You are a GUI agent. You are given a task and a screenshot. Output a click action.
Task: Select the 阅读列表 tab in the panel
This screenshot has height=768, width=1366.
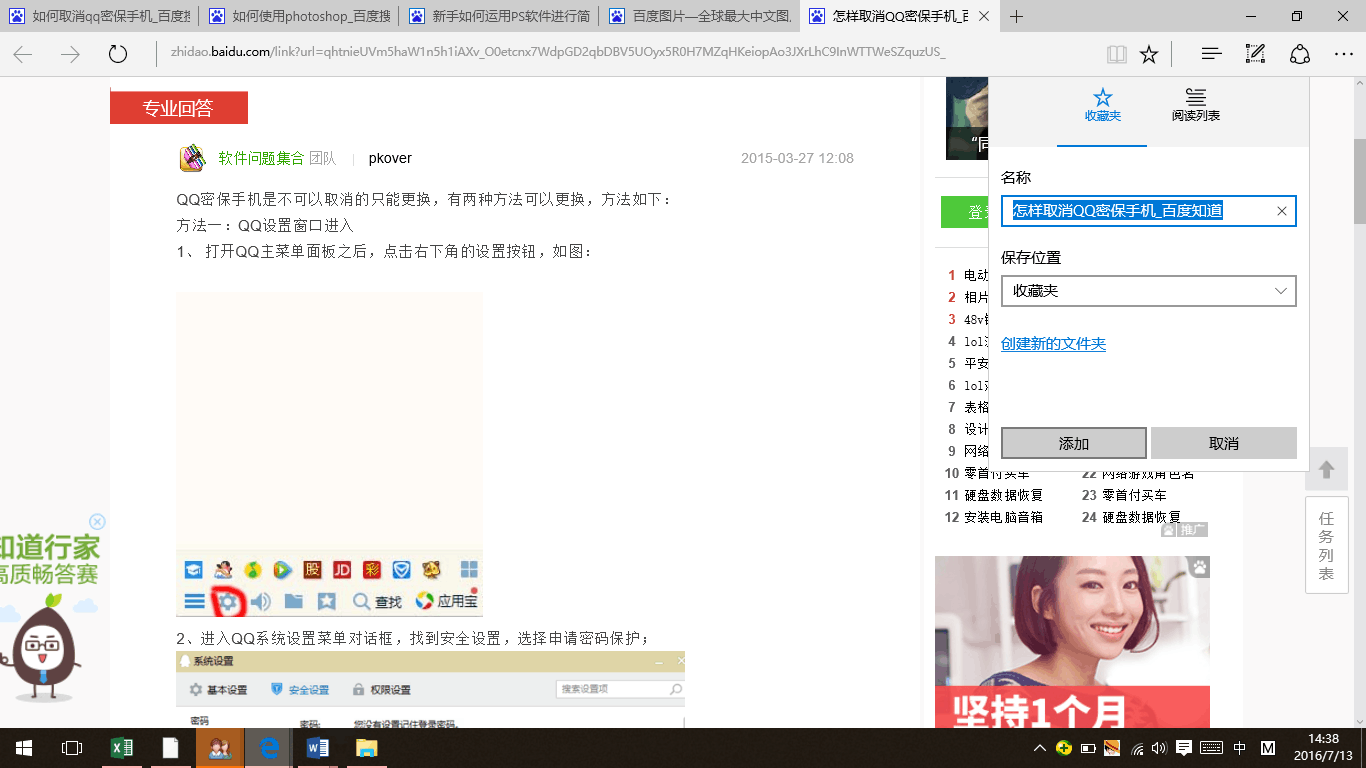coord(1195,105)
